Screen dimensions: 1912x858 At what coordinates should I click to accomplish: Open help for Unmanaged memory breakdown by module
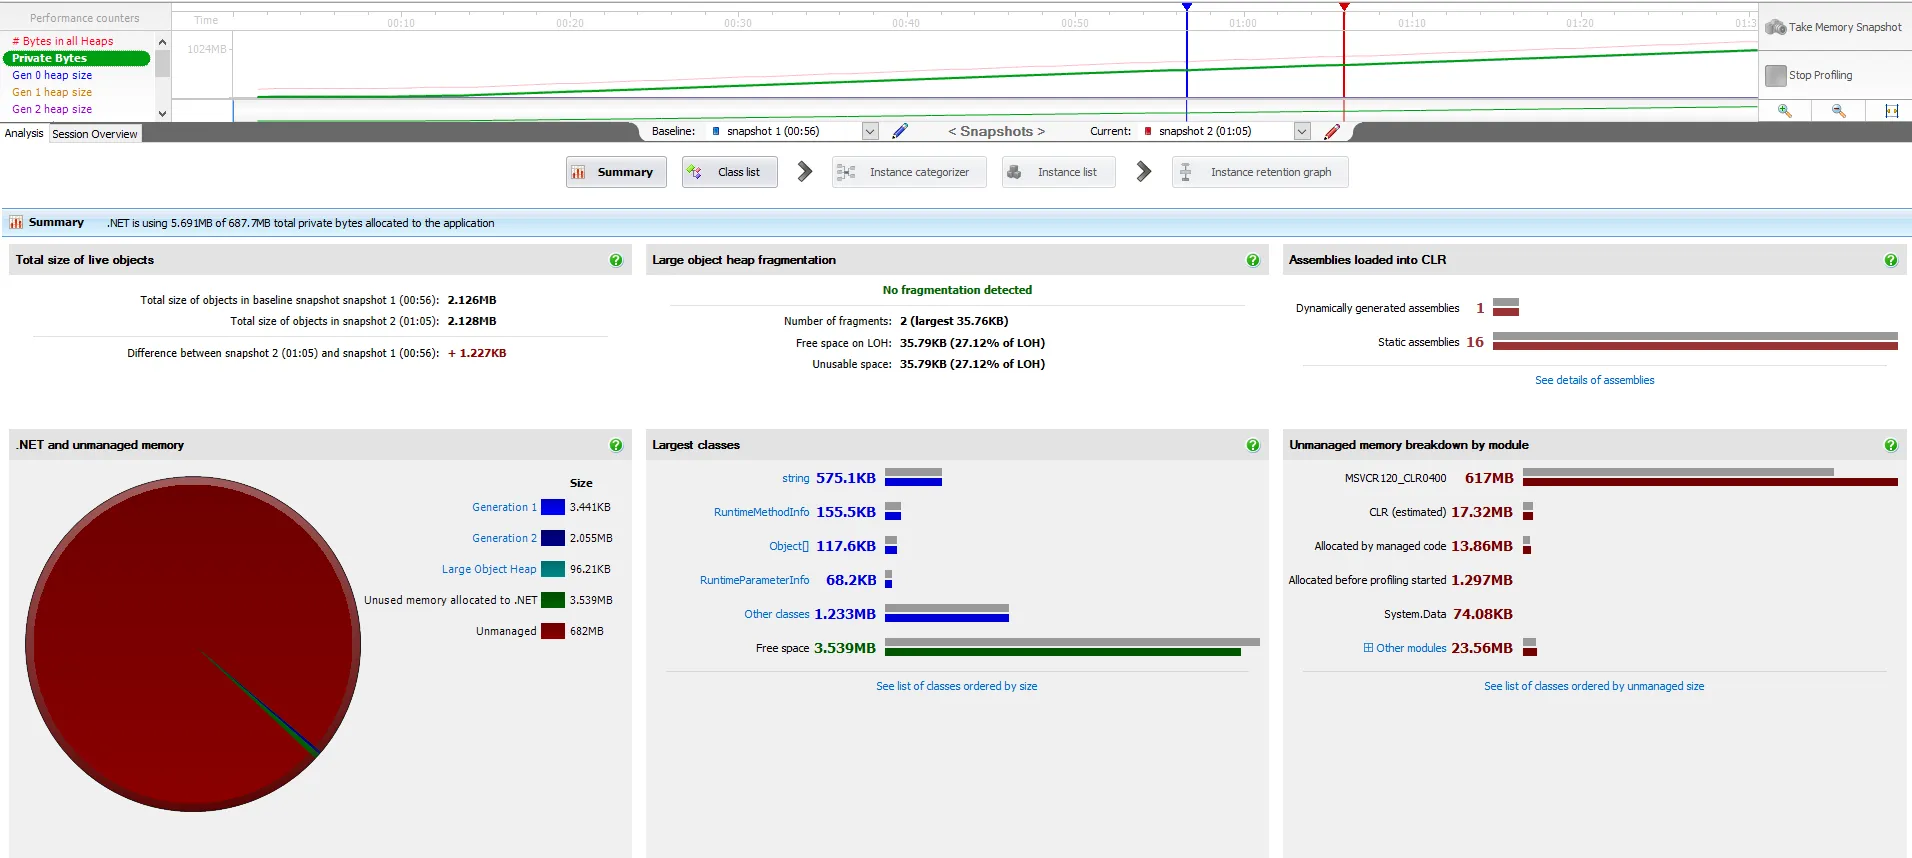tap(1891, 445)
